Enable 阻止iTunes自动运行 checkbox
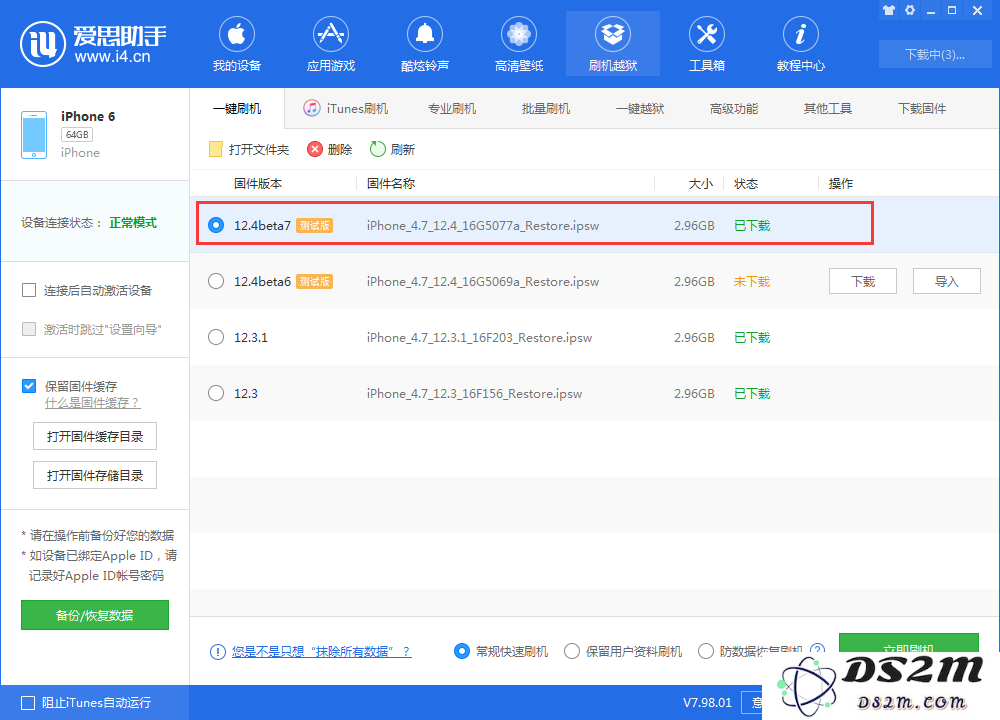The height and width of the screenshot is (720, 1000). [28, 703]
